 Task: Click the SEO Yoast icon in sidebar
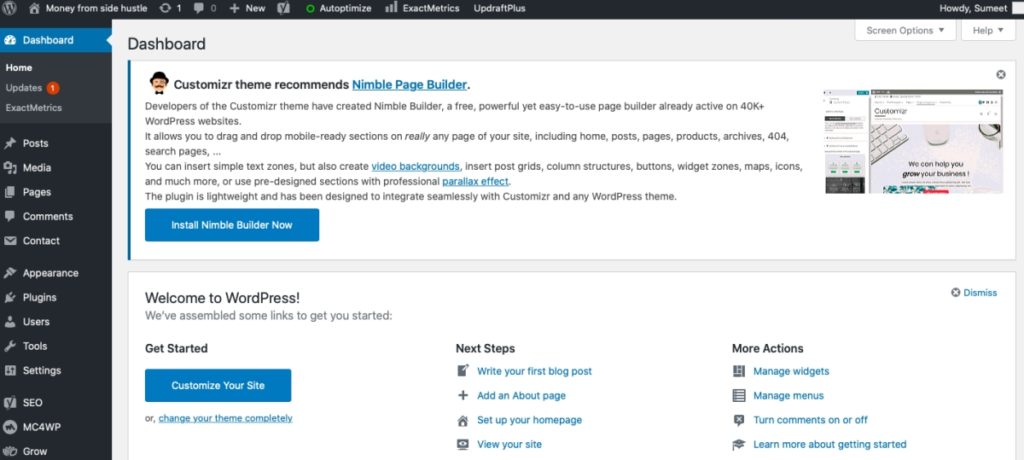click(x=10, y=402)
